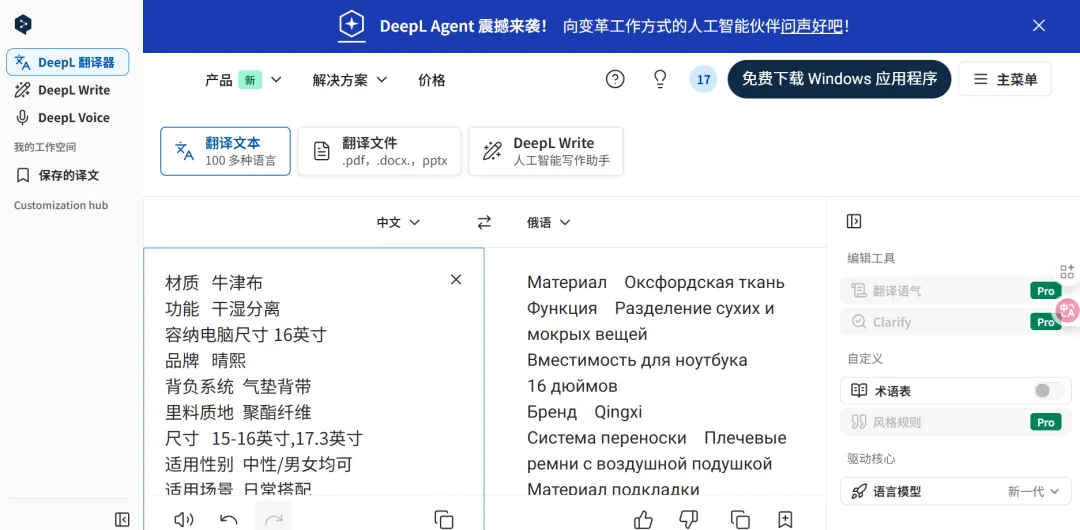Image resolution: width=1080 pixels, height=530 pixels.
Task: Click the 风格规则 Pro option
Action: click(x=955, y=422)
